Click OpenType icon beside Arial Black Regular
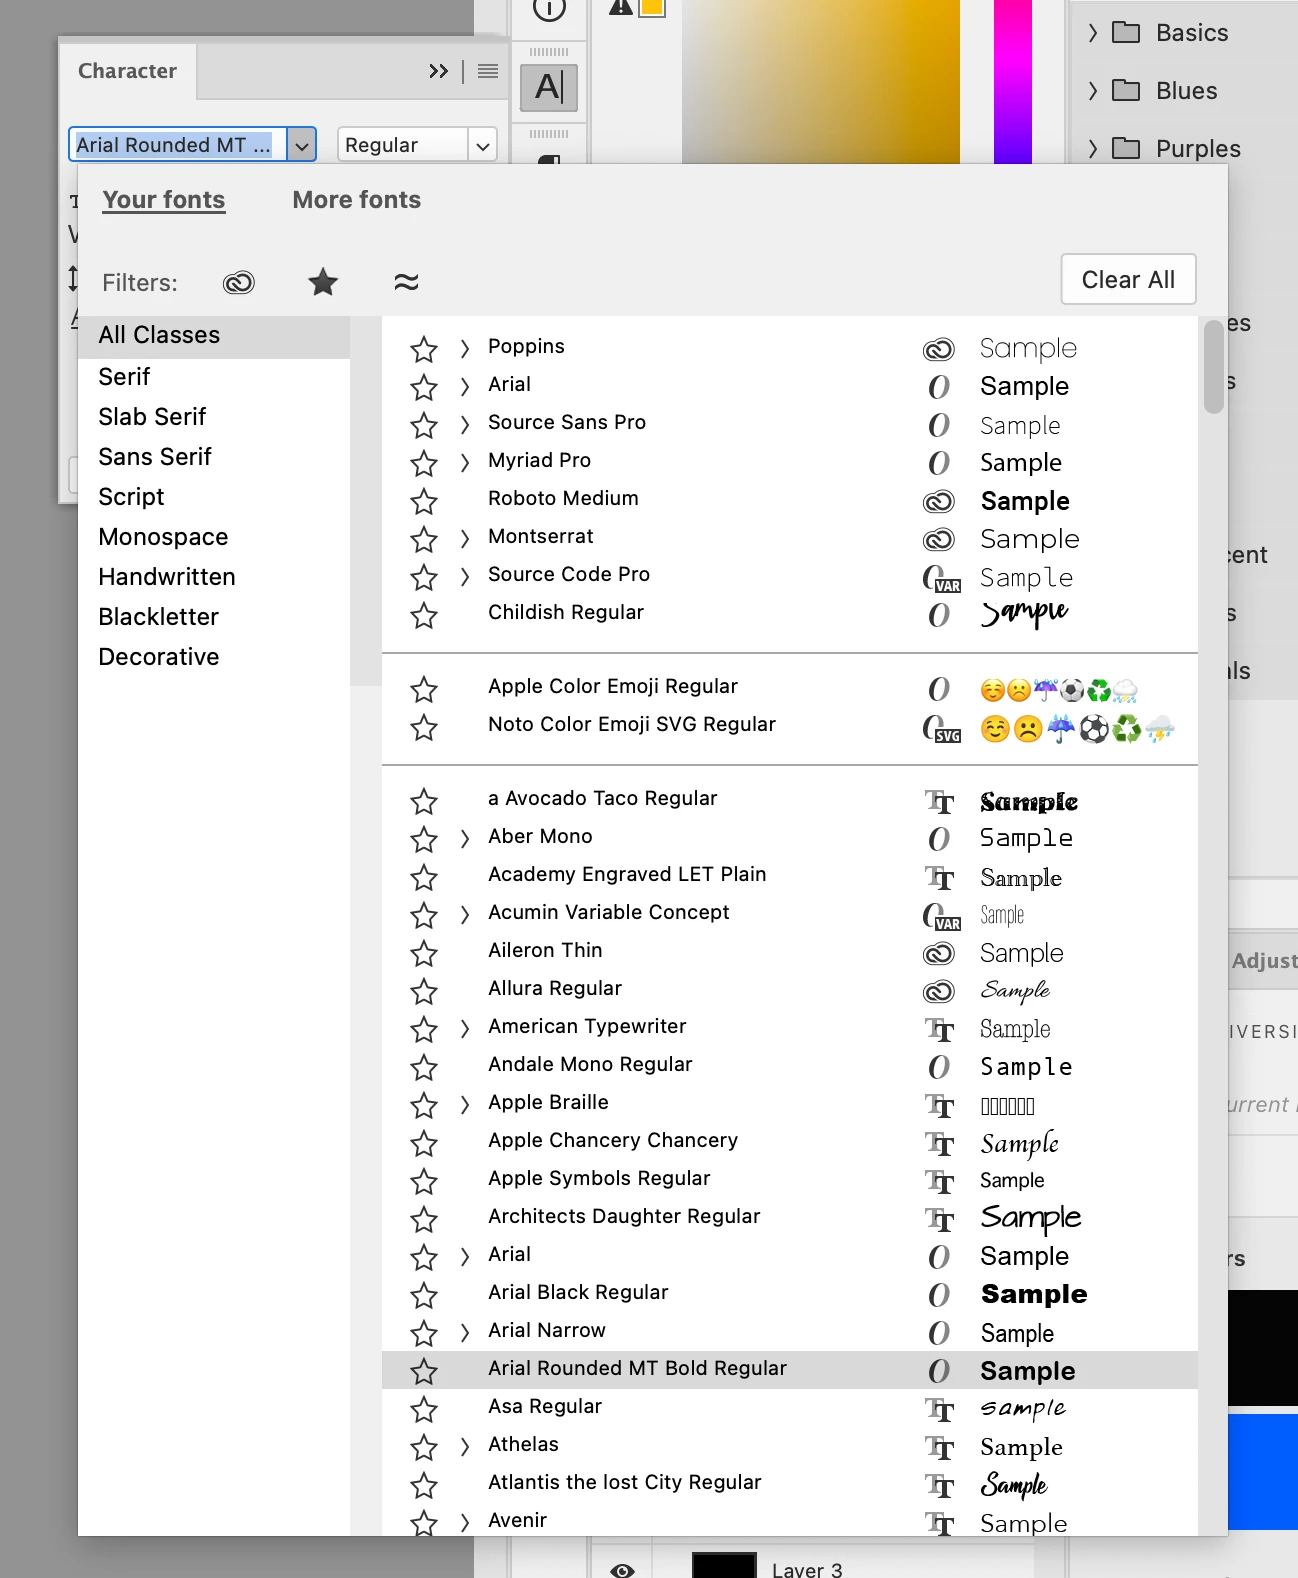The image size is (1298, 1578). point(938,1295)
